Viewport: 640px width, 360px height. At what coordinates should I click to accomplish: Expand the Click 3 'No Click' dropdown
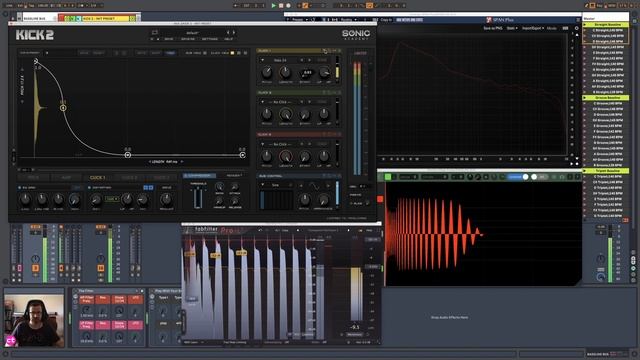pyautogui.click(x=262, y=144)
